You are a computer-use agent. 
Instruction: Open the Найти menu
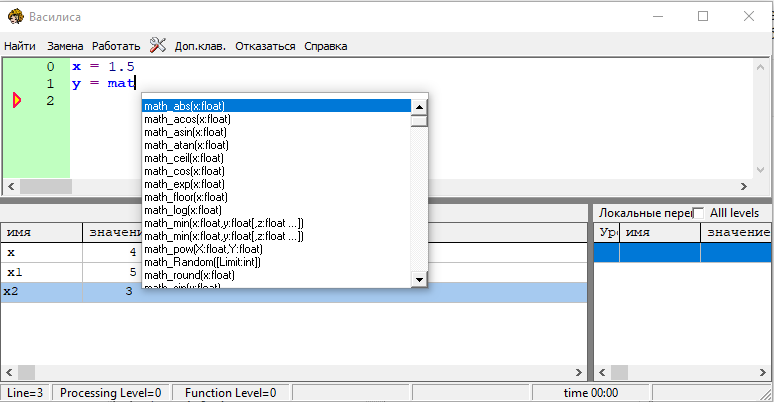[20, 46]
